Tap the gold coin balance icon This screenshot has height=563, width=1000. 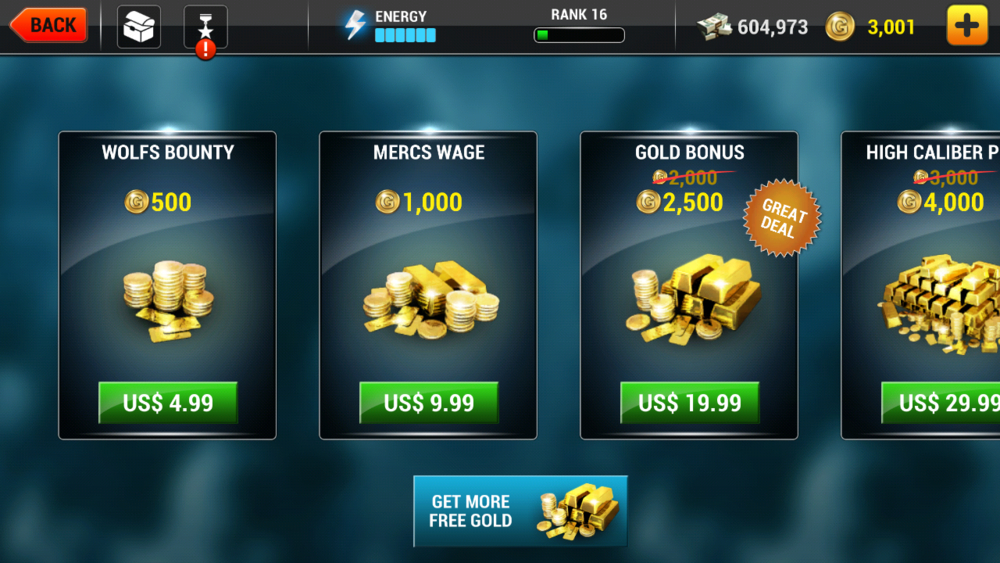[x=840, y=27]
